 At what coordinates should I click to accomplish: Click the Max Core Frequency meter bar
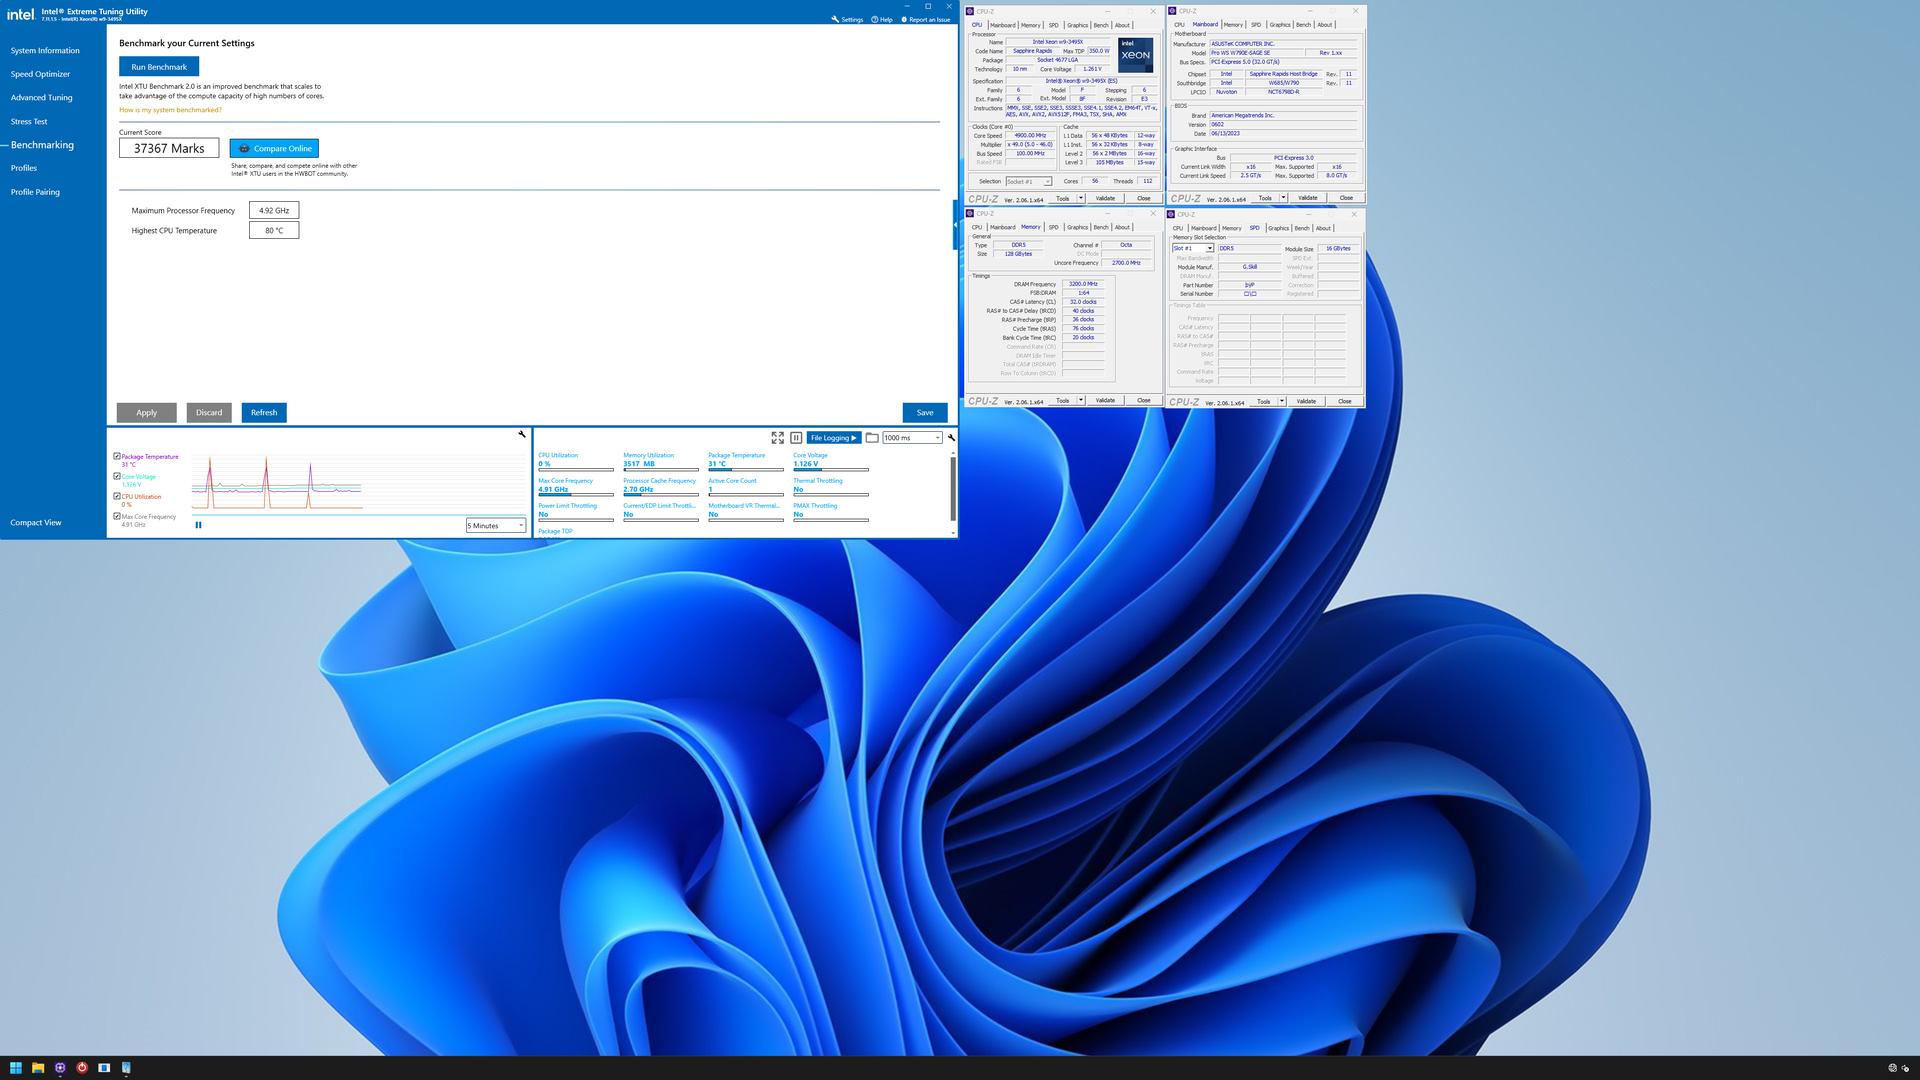pos(576,494)
